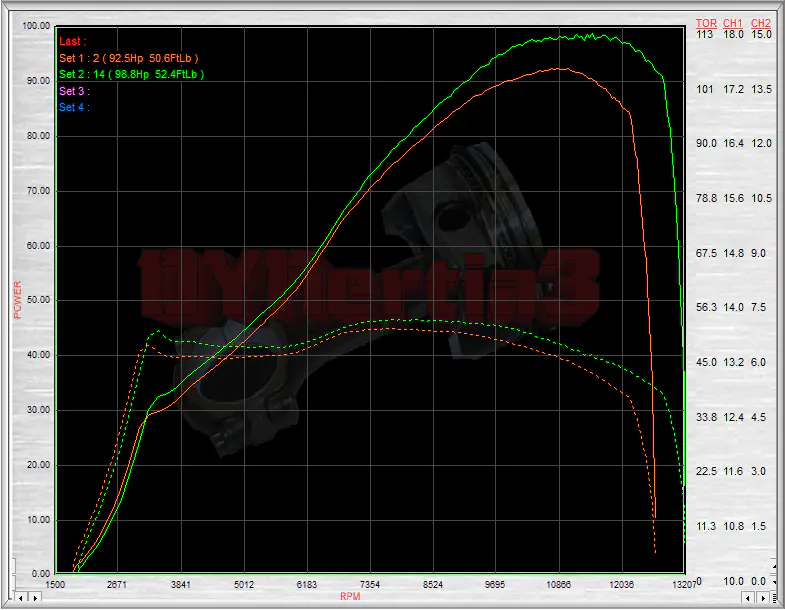Select the TOR axis header

[x=706, y=22]
